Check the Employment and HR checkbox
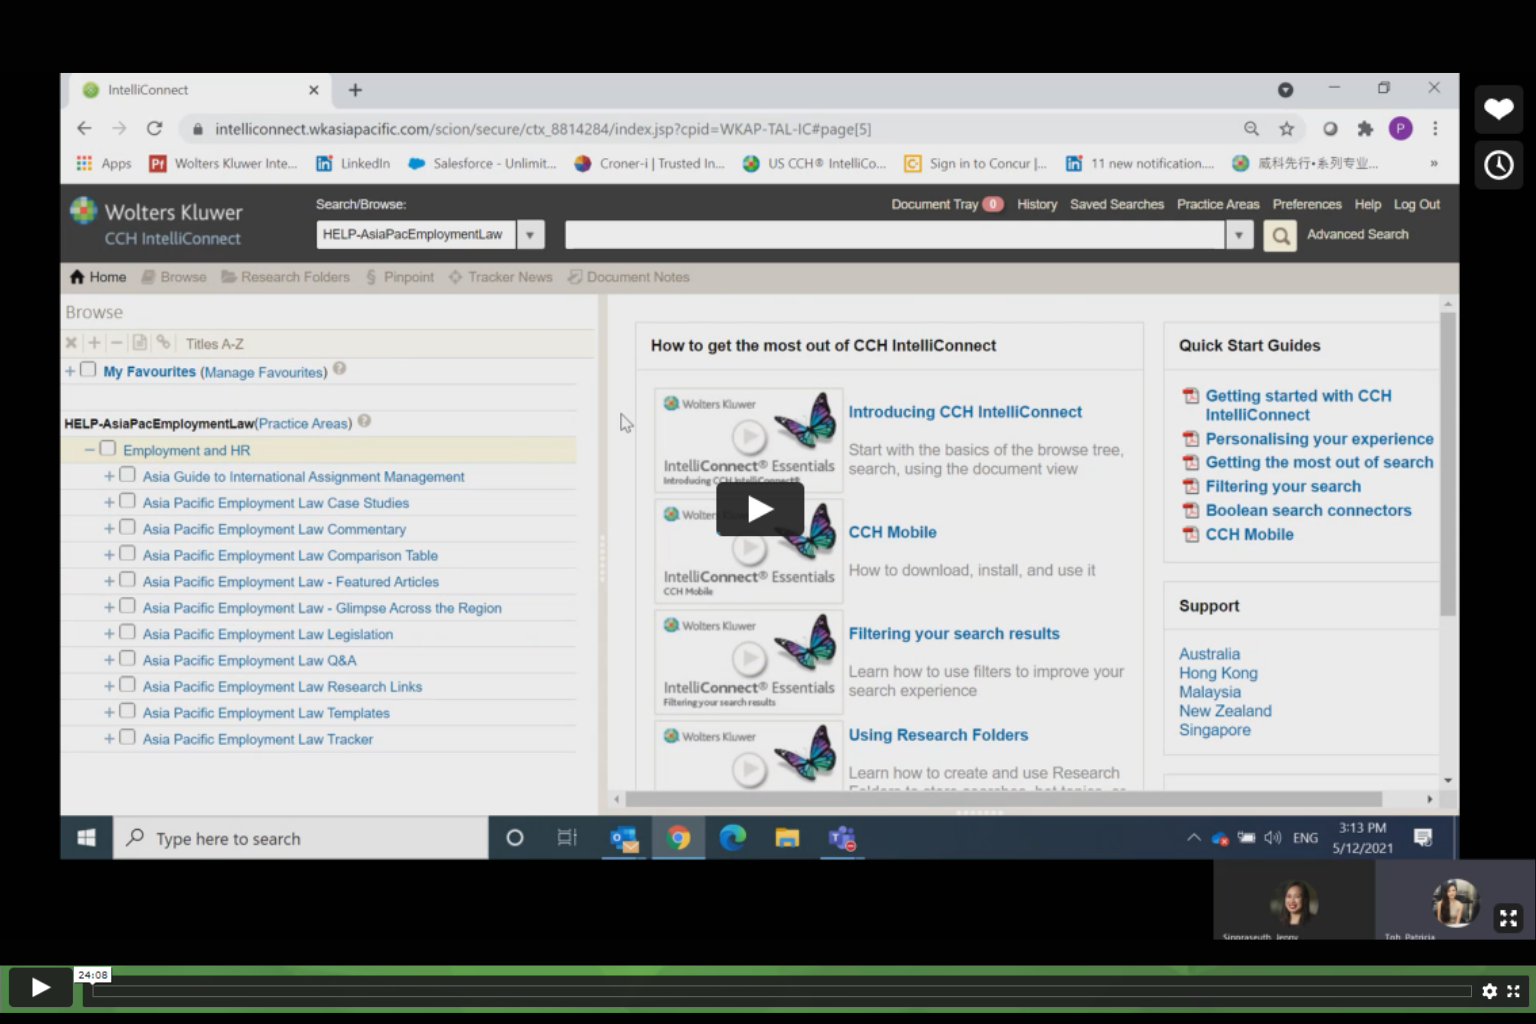The image size is (1536, 1024). point(108,449)
